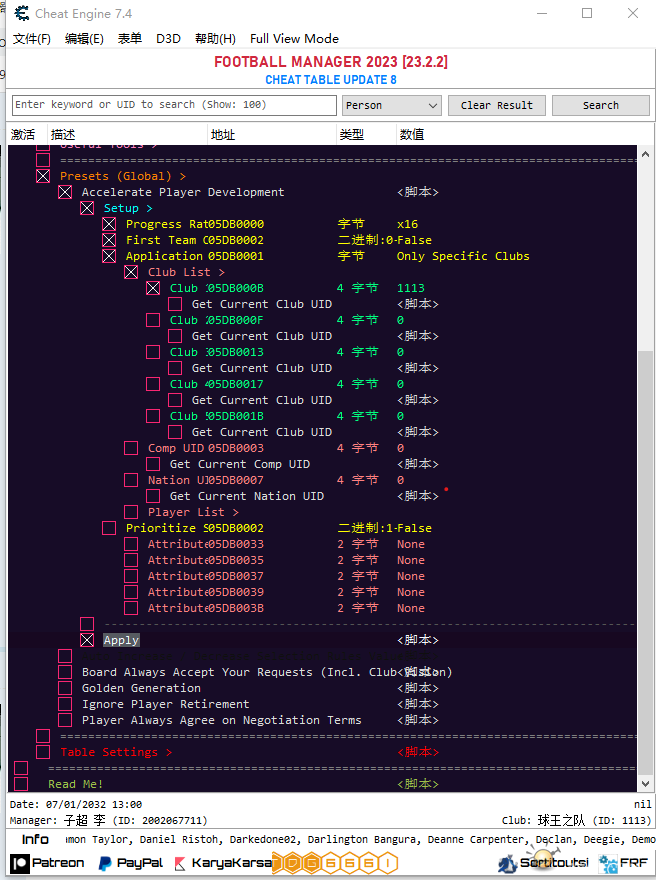Activate Get Current Nation UID script
Image resolution: width=656 pixels, height=880 pixels.
tap(153, 496)
